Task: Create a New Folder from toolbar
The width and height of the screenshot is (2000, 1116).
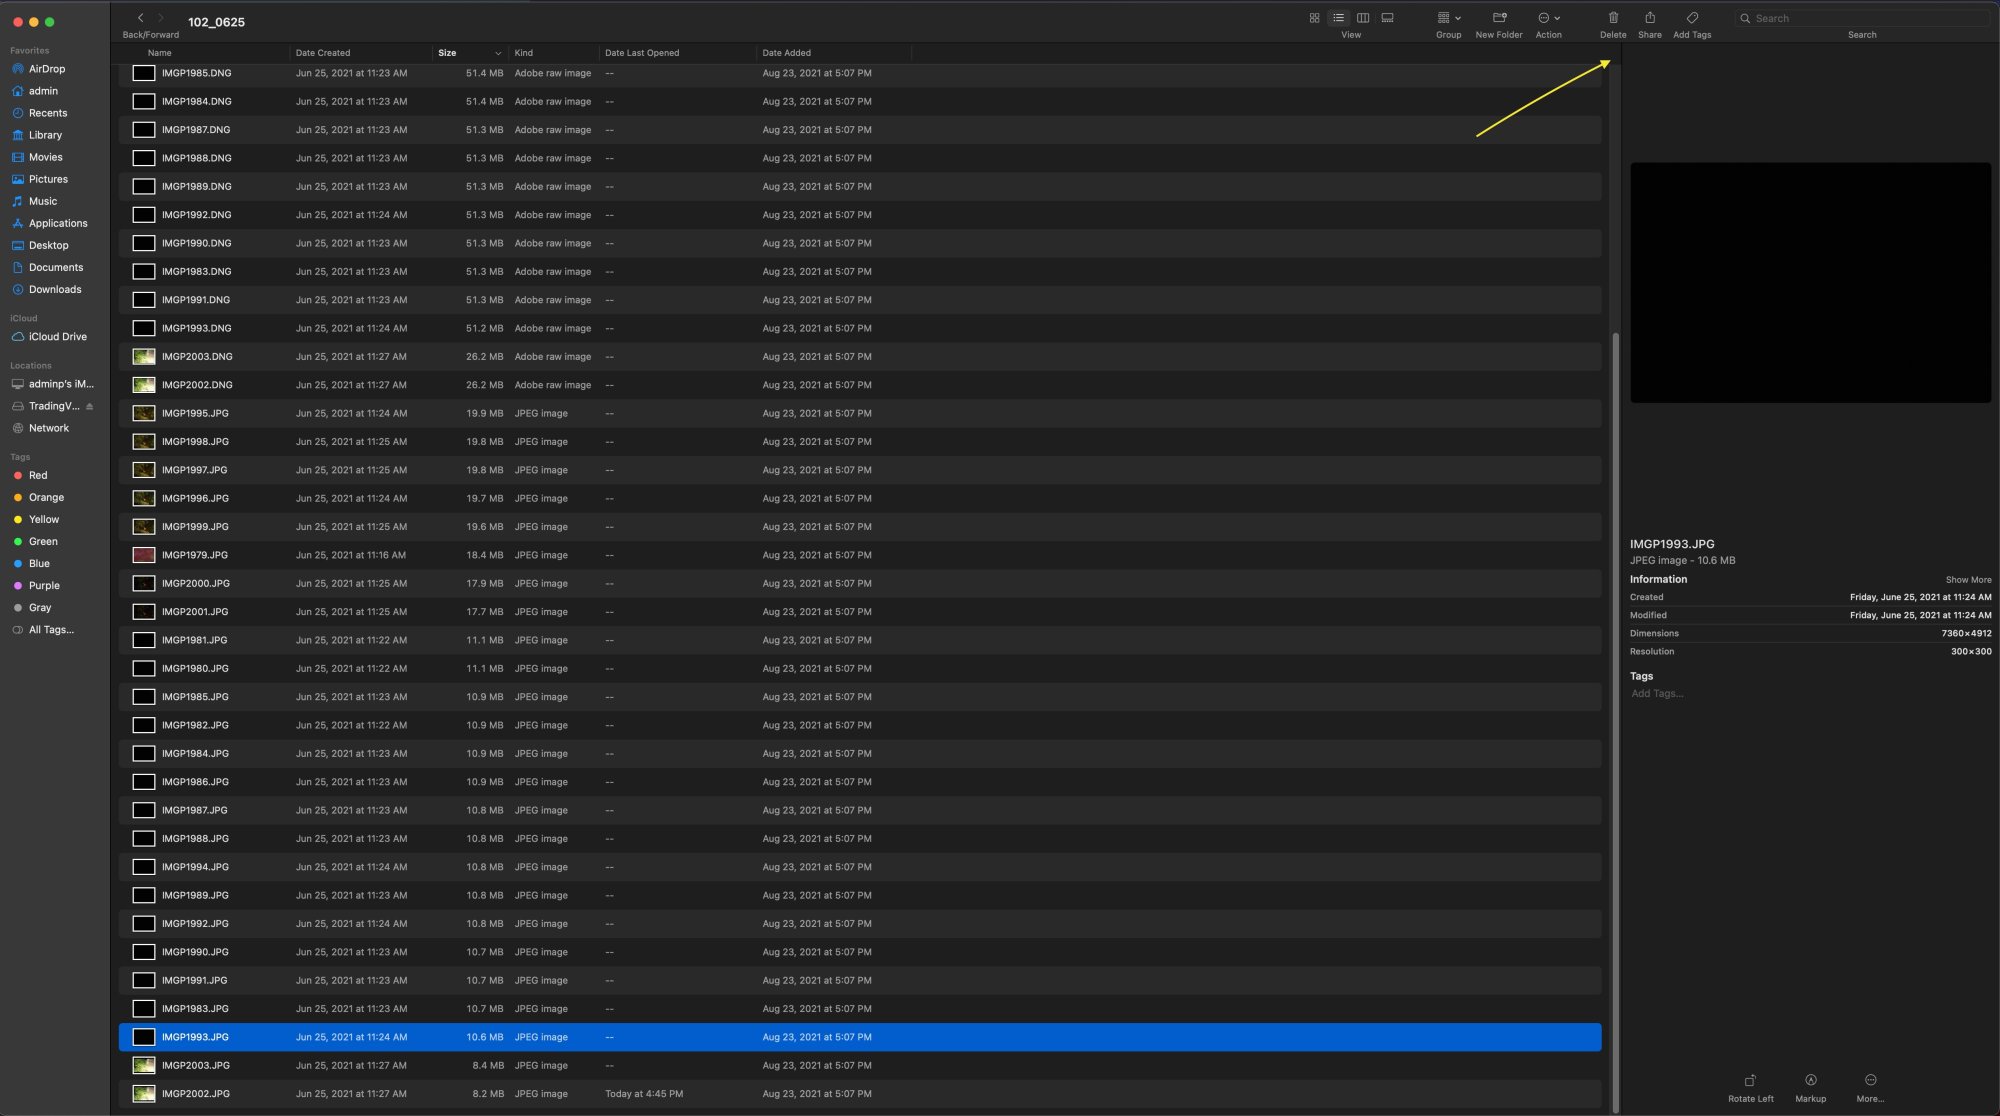Action: point(1498,18)
